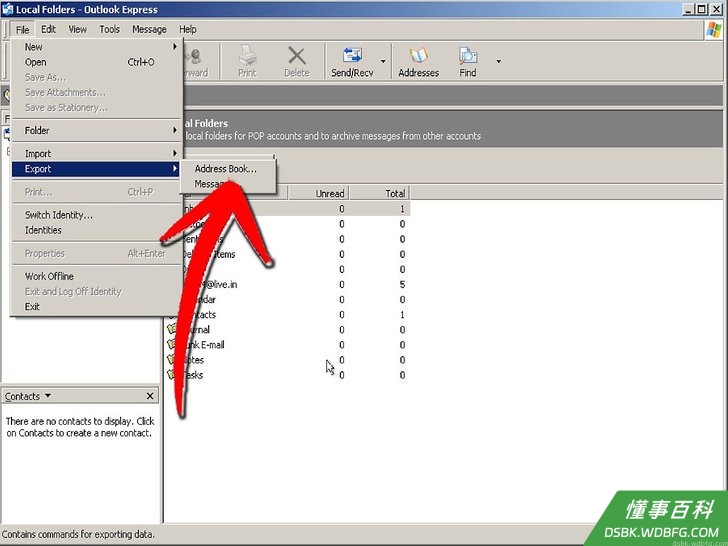The height and width of the screenshot is (546, 728).
Task: Open the Help menu
Action: 188,29
